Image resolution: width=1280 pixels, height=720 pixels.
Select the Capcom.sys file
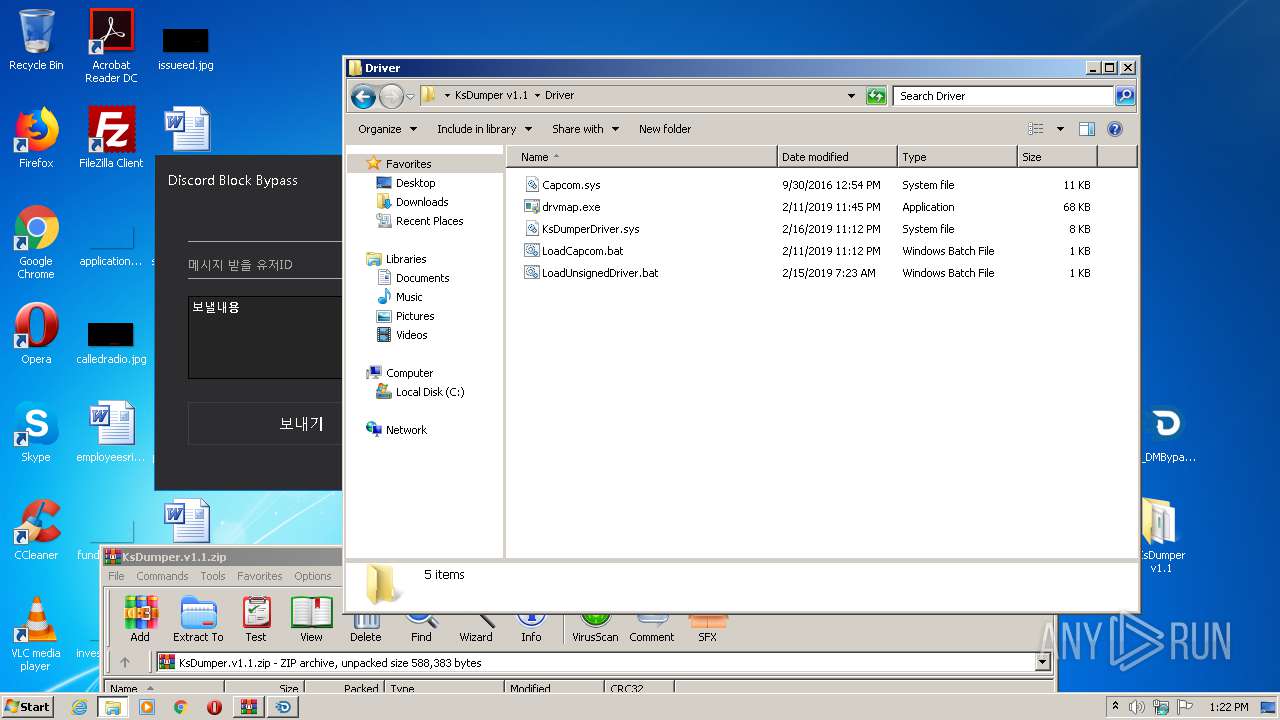[x=571, y=185]
